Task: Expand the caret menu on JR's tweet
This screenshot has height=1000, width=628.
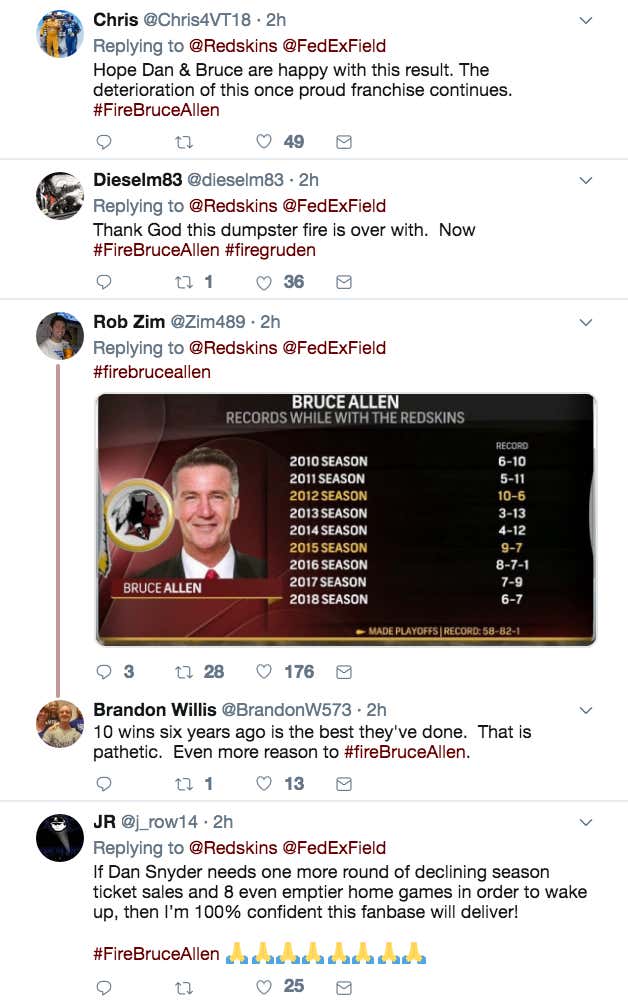Action: coord(585,821)
